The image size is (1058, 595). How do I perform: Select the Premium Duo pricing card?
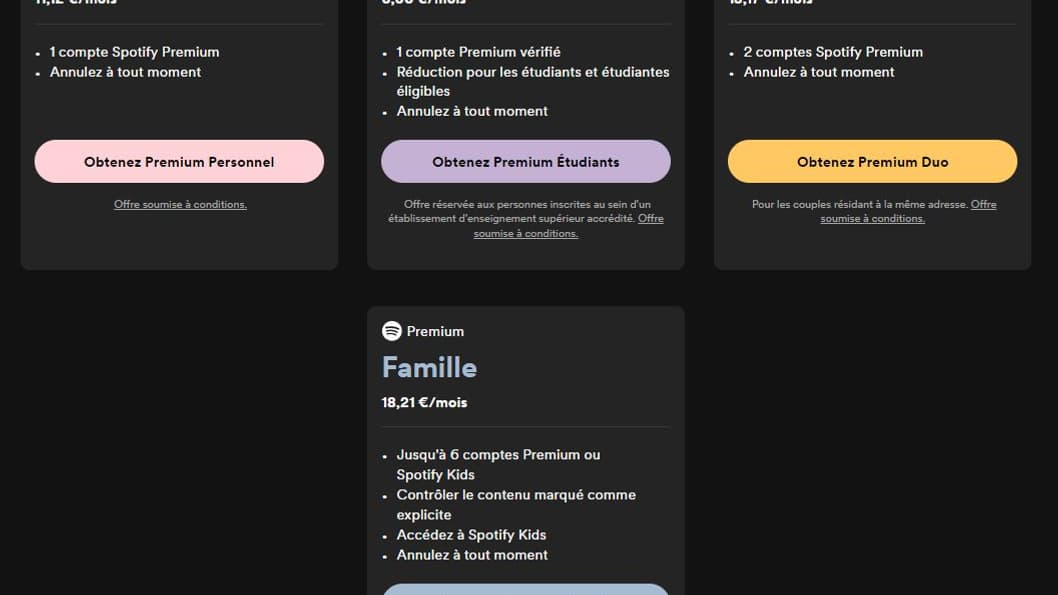(x=871, y=130)
